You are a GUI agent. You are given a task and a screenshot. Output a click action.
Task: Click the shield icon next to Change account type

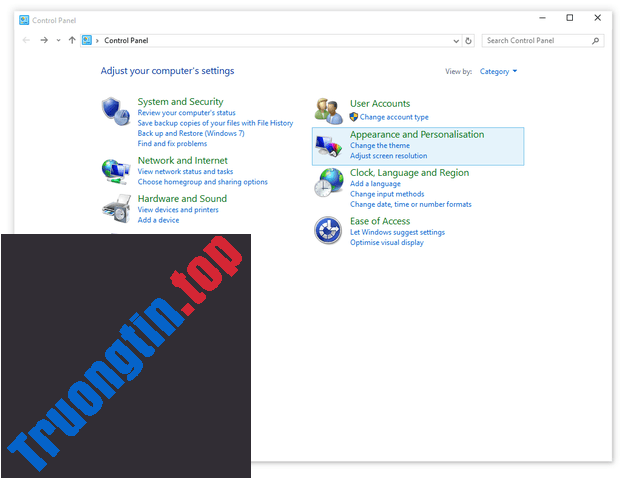(x=354, y=117)
